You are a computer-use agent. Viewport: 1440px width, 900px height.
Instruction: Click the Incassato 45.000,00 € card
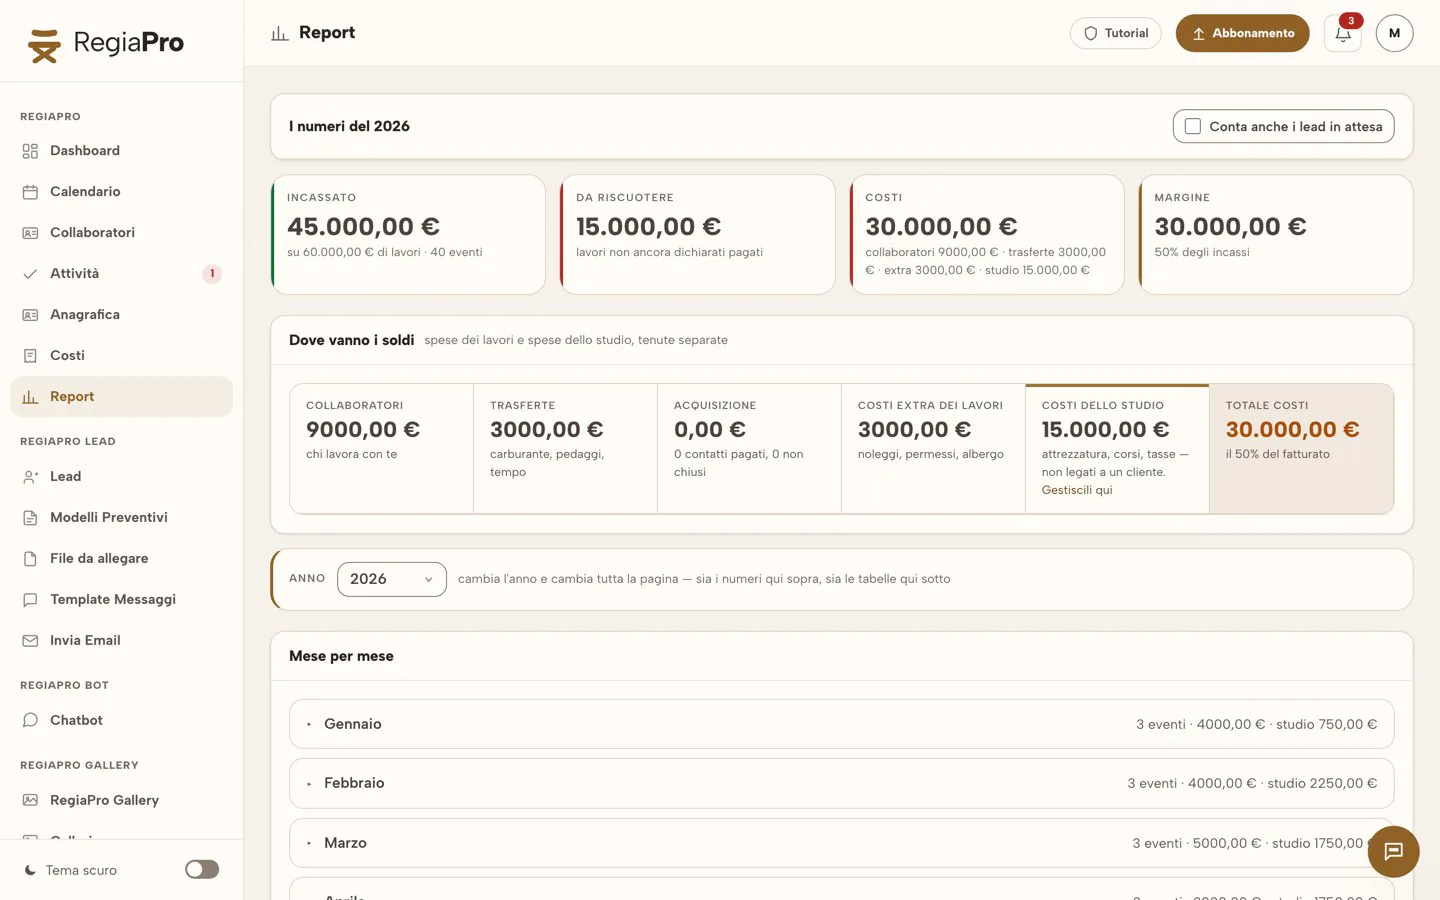[x=408, y=235]
